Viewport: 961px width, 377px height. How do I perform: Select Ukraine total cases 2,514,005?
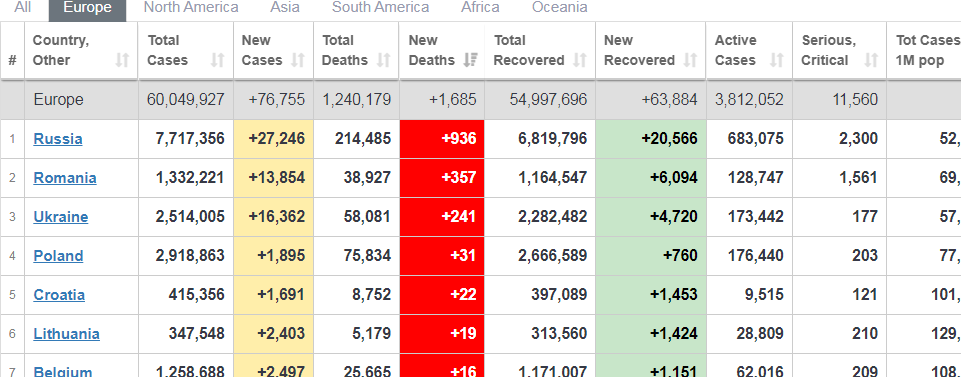(190, 217)
